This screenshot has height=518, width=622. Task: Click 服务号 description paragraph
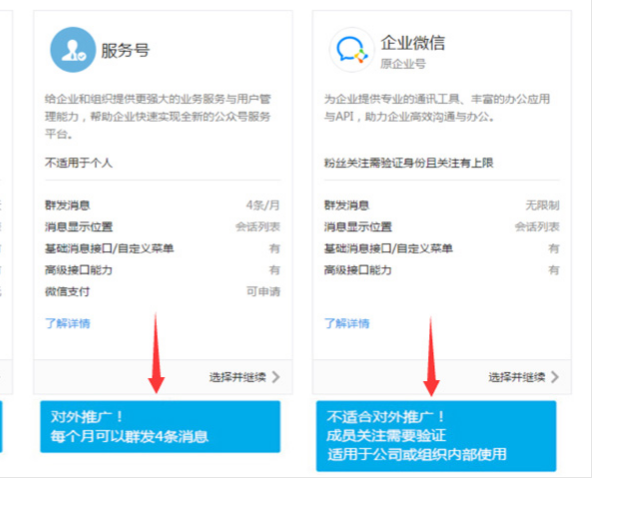[158, 116]
